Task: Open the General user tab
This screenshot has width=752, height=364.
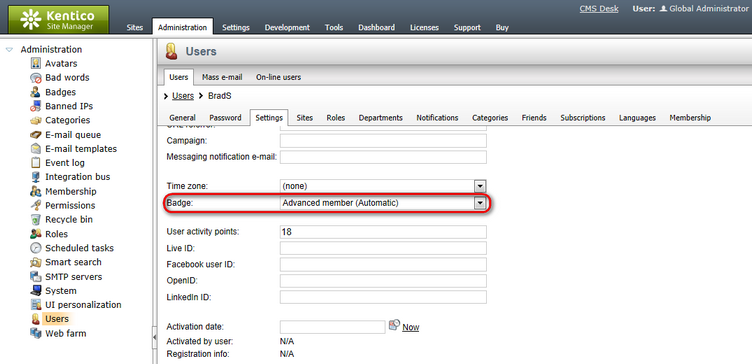Action: click(182, 117)
